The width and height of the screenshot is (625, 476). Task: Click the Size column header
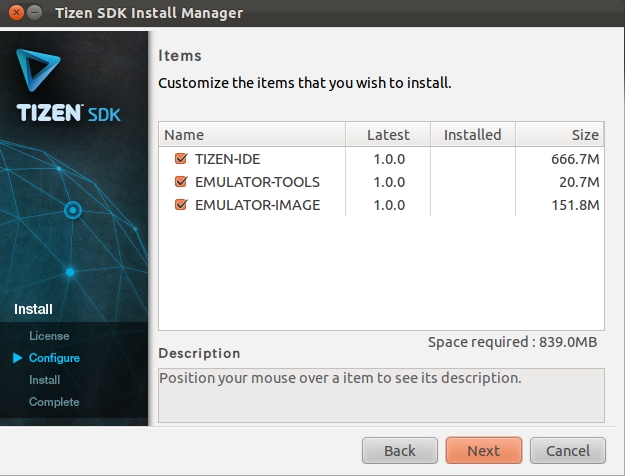[560, 135]
